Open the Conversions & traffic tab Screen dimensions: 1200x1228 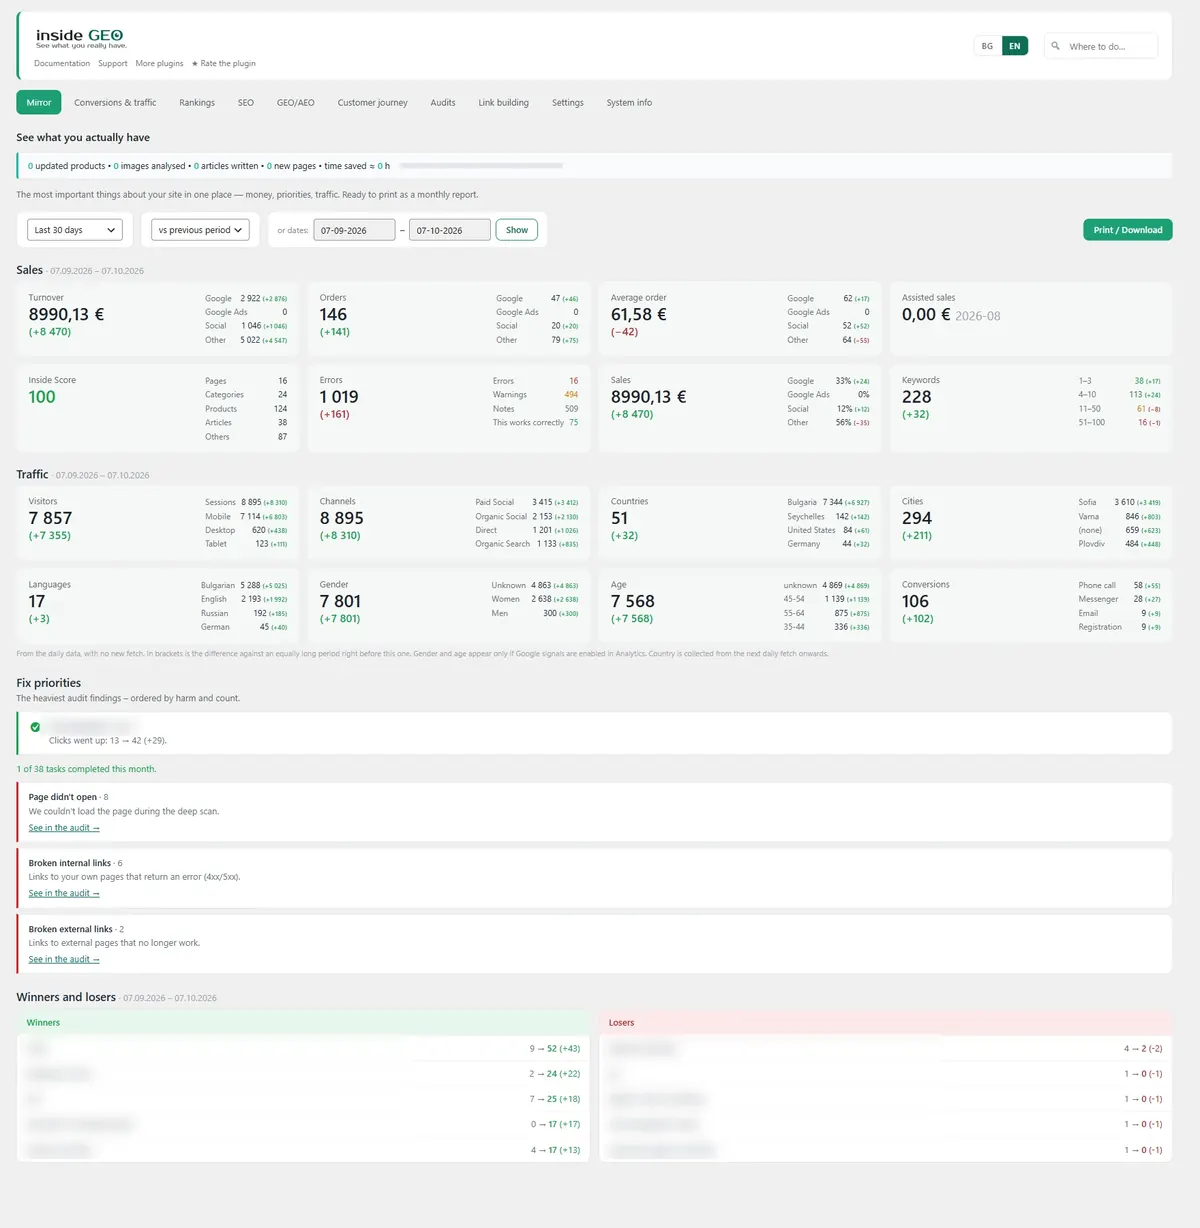pyautogui.click(x=115, y=102)
